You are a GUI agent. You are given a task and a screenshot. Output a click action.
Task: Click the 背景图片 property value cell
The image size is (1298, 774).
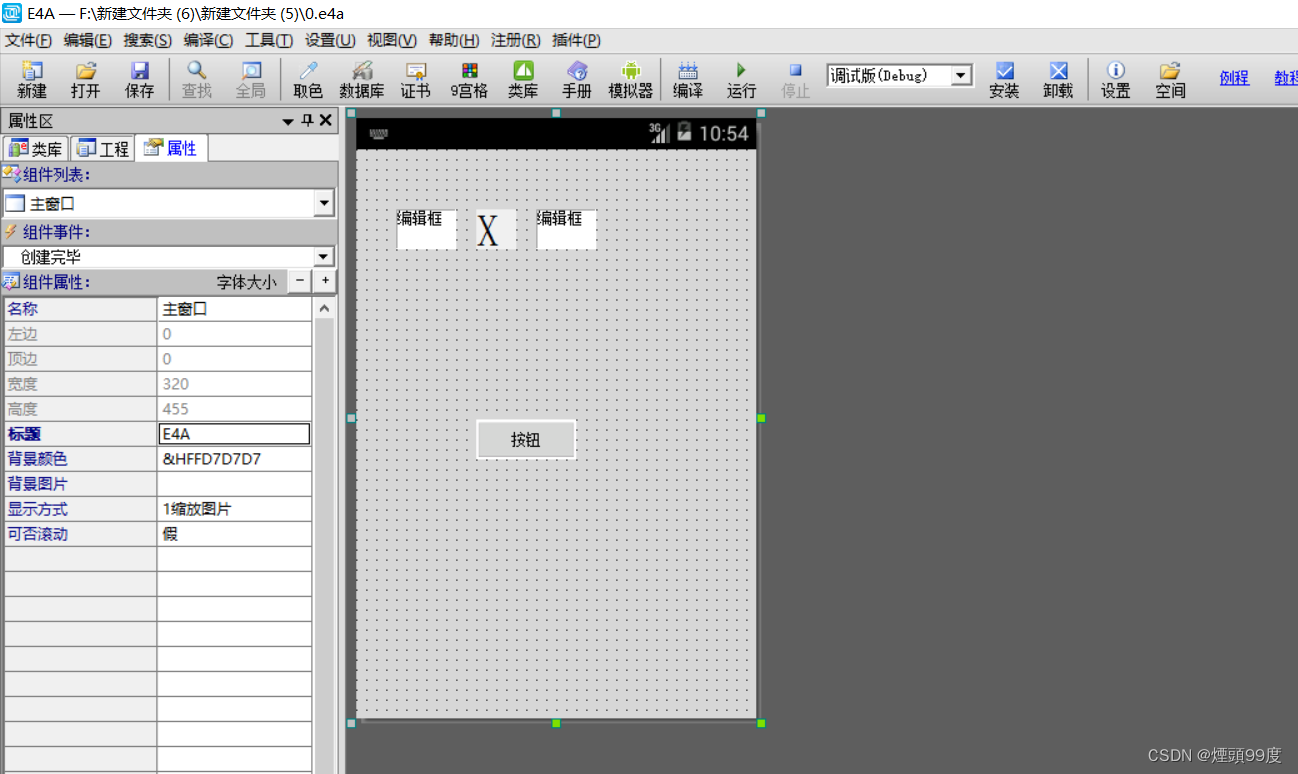pyautogui.click(x=234, y=484)
